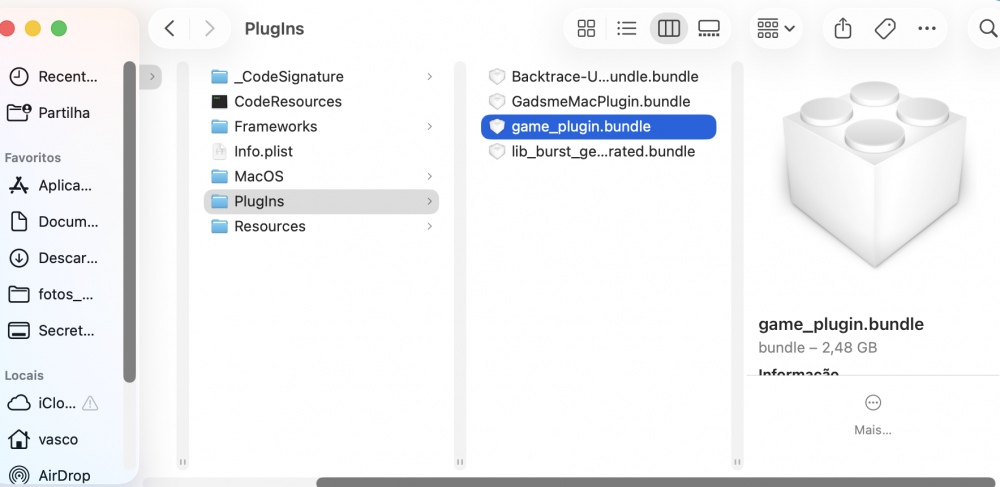Open the group-by dropdown in toolbar
This screenshot has width=1000, height=487.
tap(776, 29)
